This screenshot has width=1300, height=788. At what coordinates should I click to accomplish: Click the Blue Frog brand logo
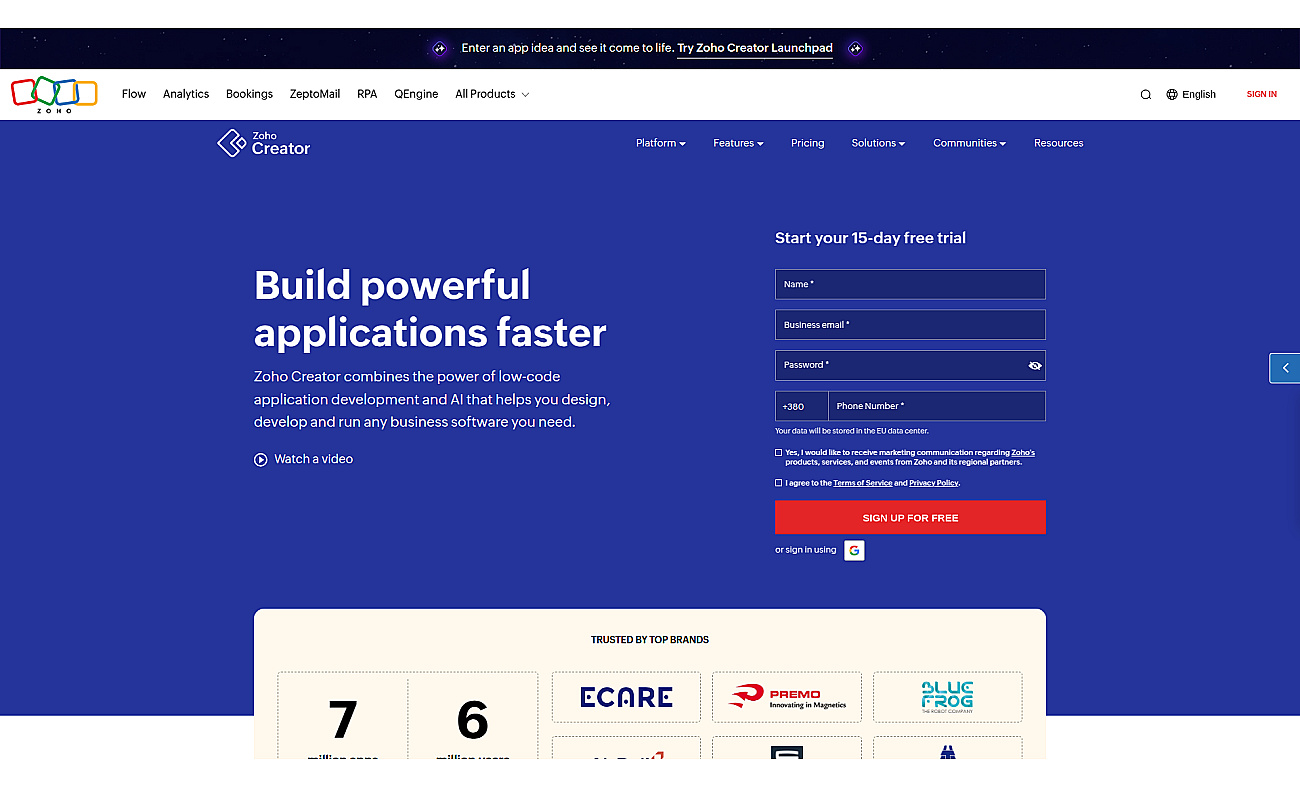tap(947, 697)
